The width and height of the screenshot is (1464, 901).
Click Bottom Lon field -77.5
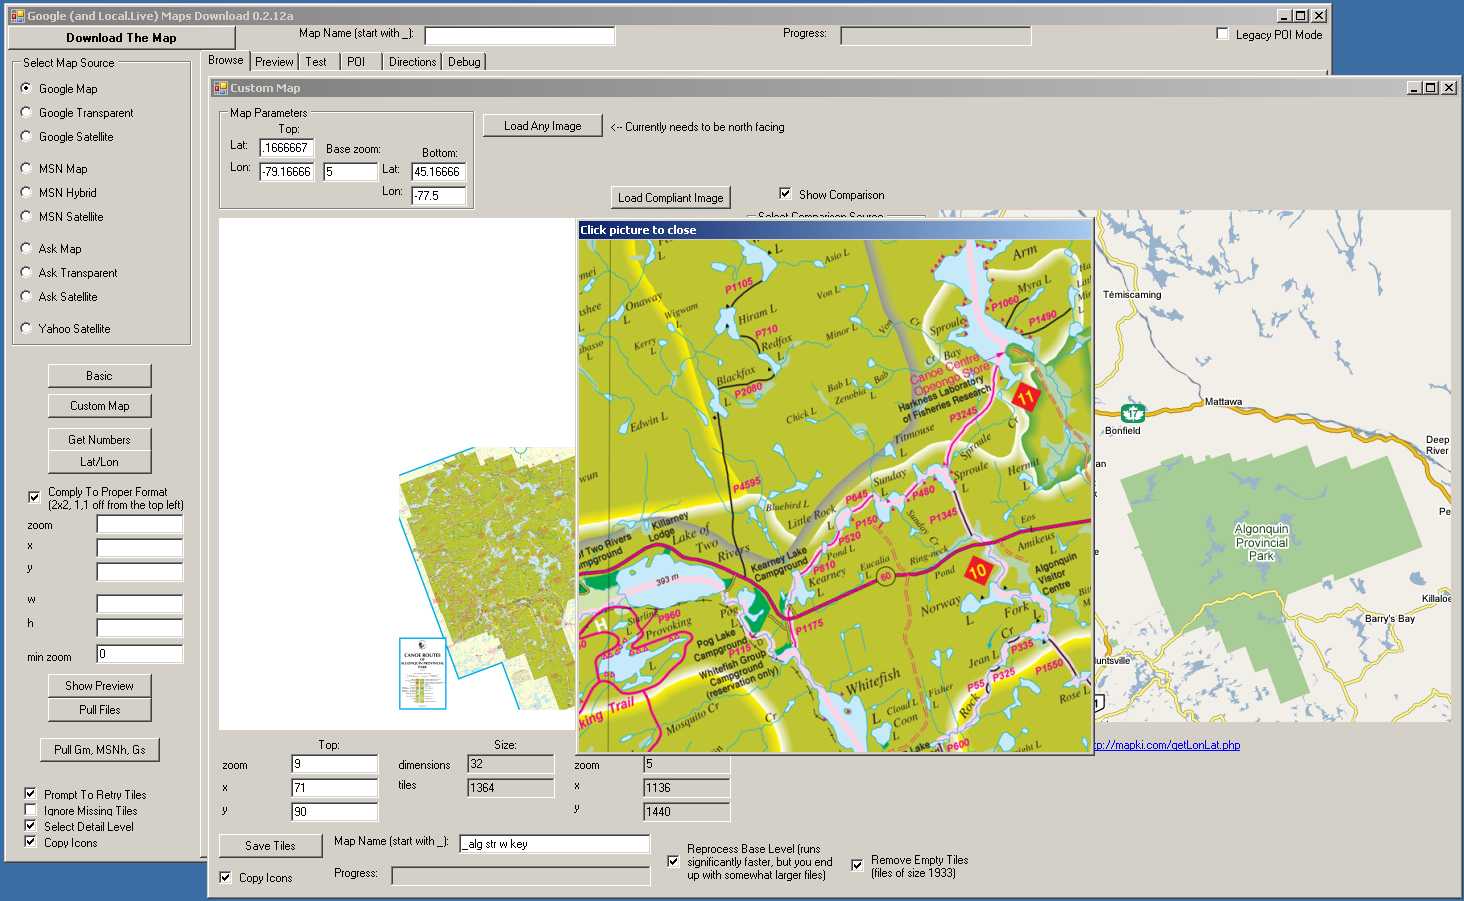(438, 196)
